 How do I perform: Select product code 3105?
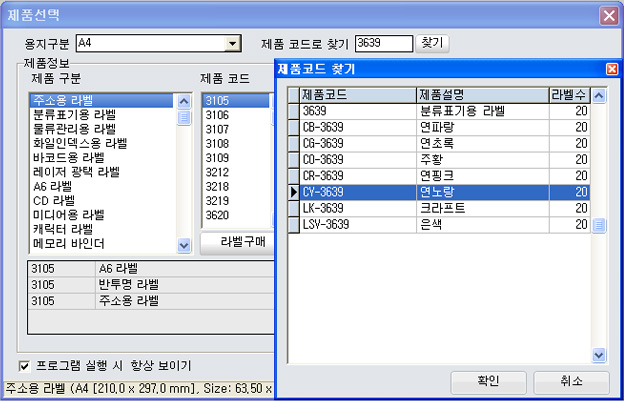click(x=235, y=100)
